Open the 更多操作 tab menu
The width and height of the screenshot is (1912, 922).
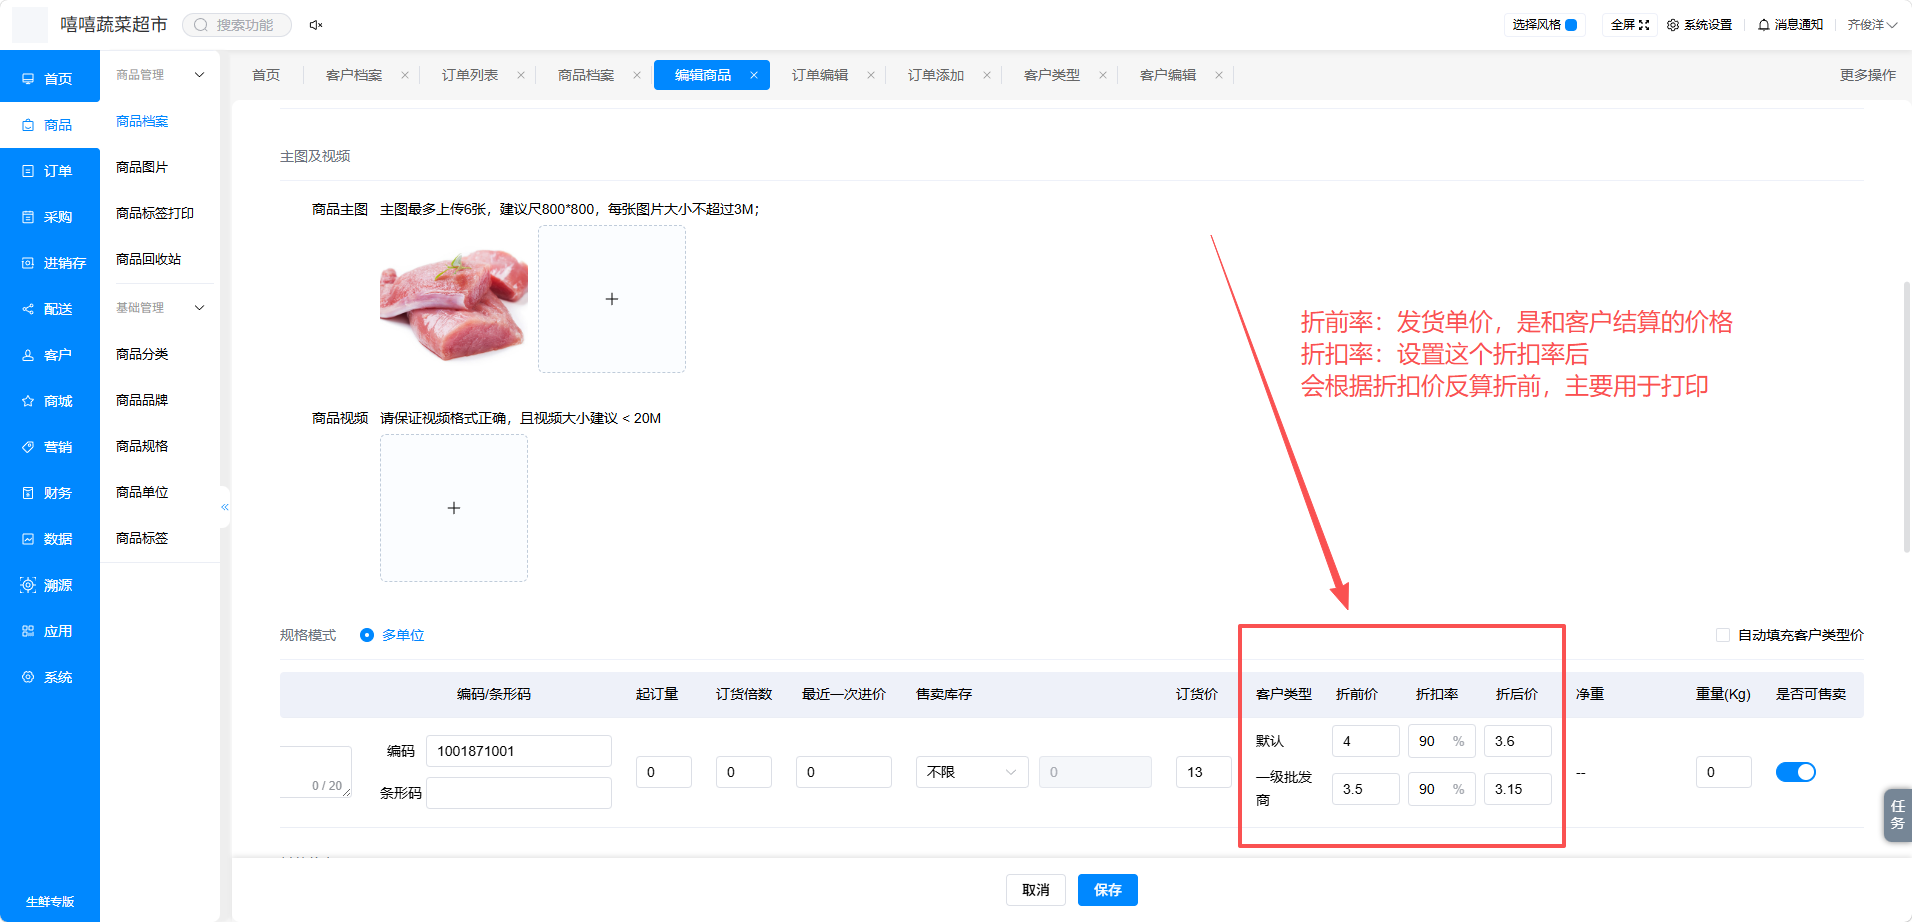[1868, 75]
